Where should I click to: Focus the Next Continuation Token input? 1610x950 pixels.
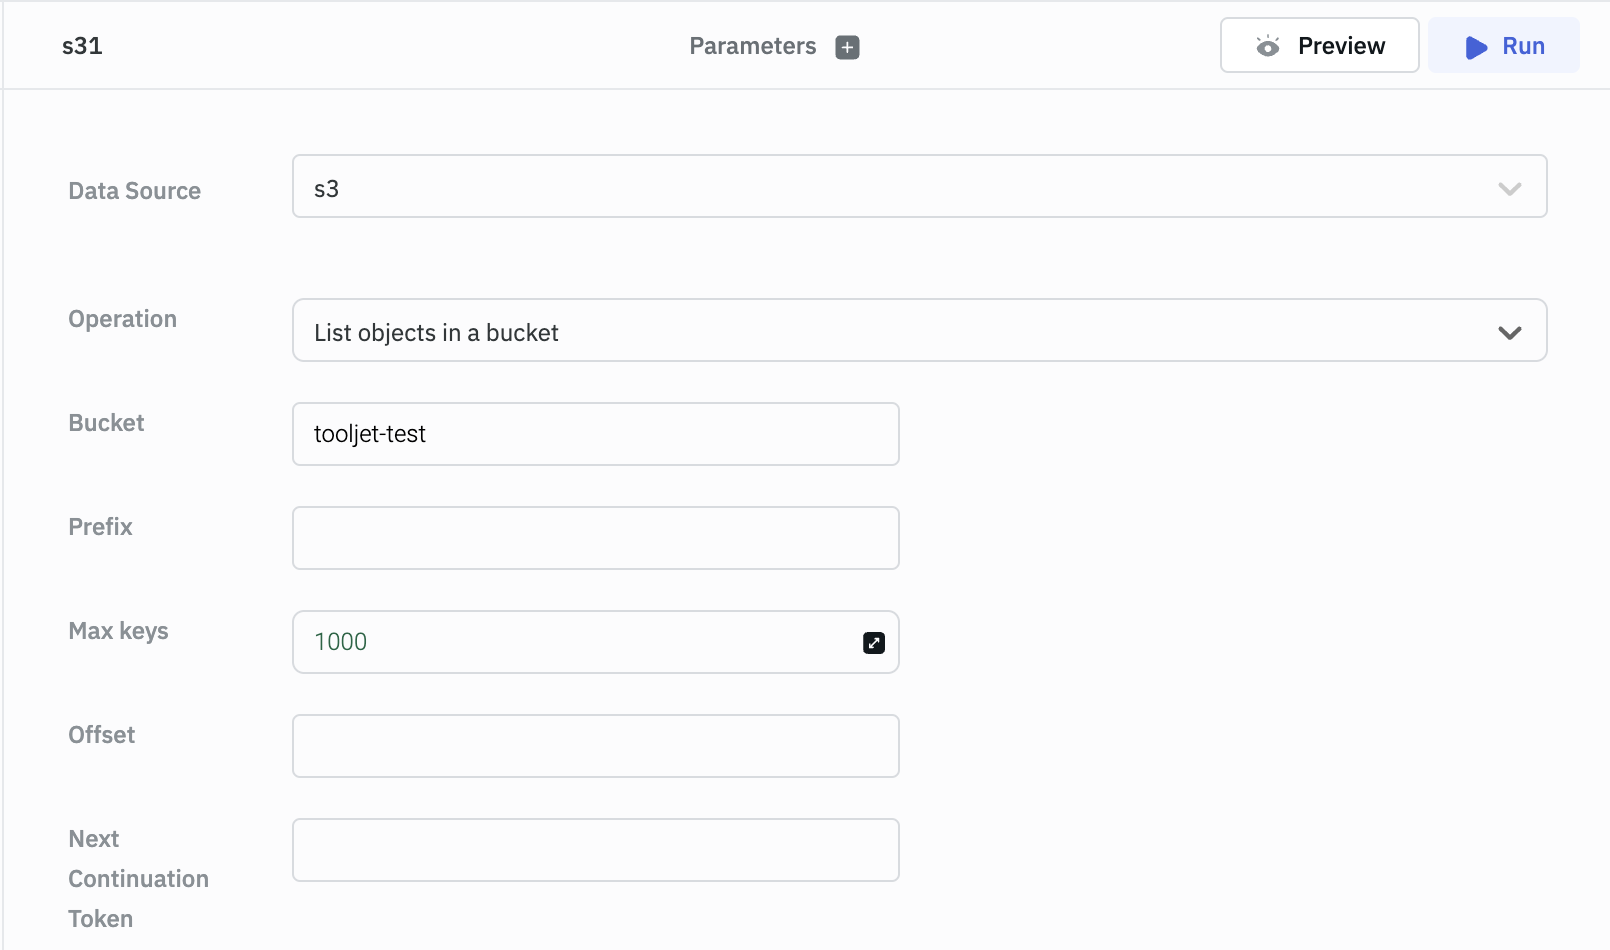(x=595, y=850)
